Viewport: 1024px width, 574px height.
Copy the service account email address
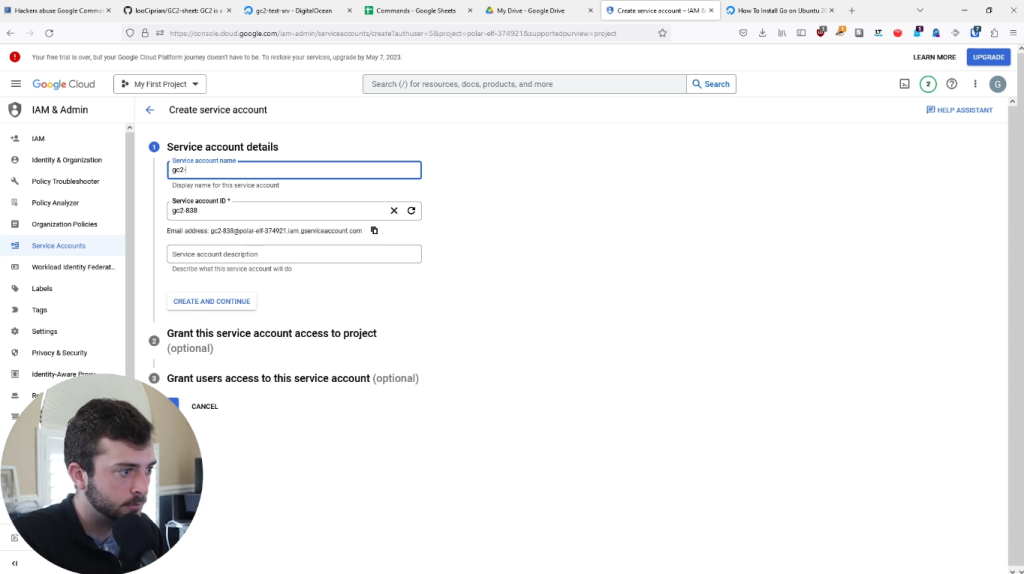tap(374, 231)
